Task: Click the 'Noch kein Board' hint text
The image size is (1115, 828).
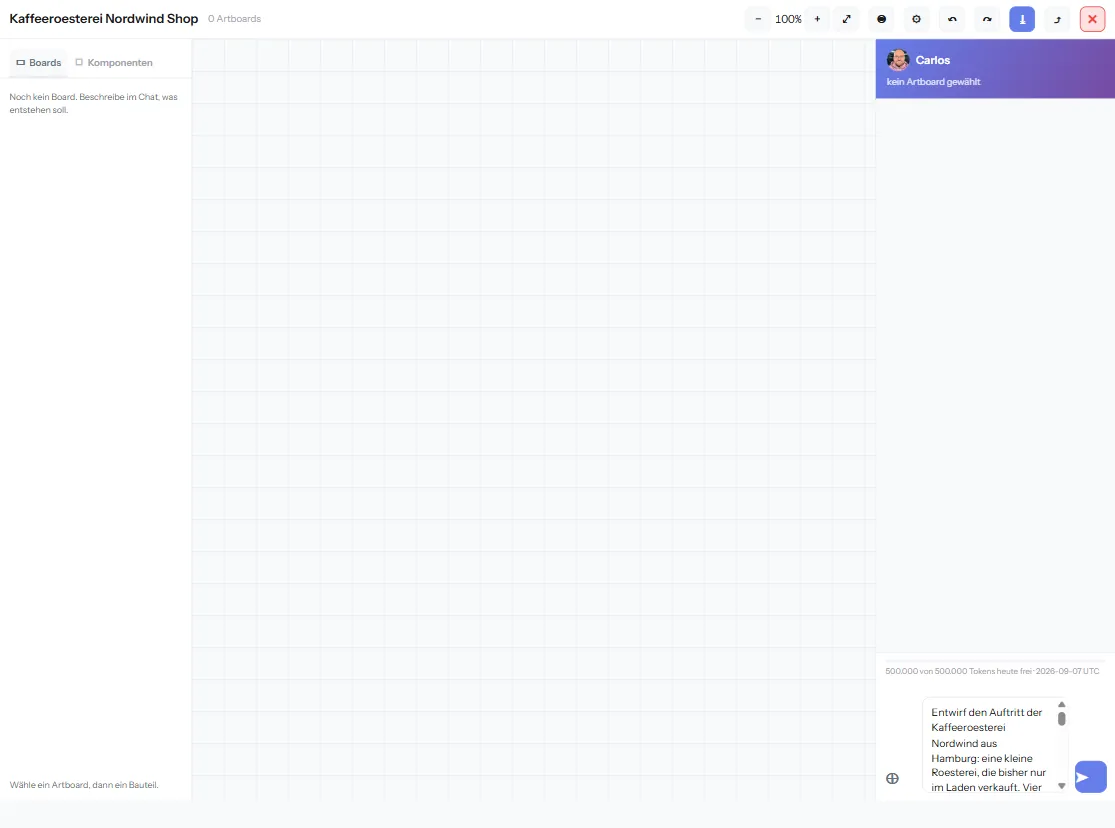Action: 93,103
